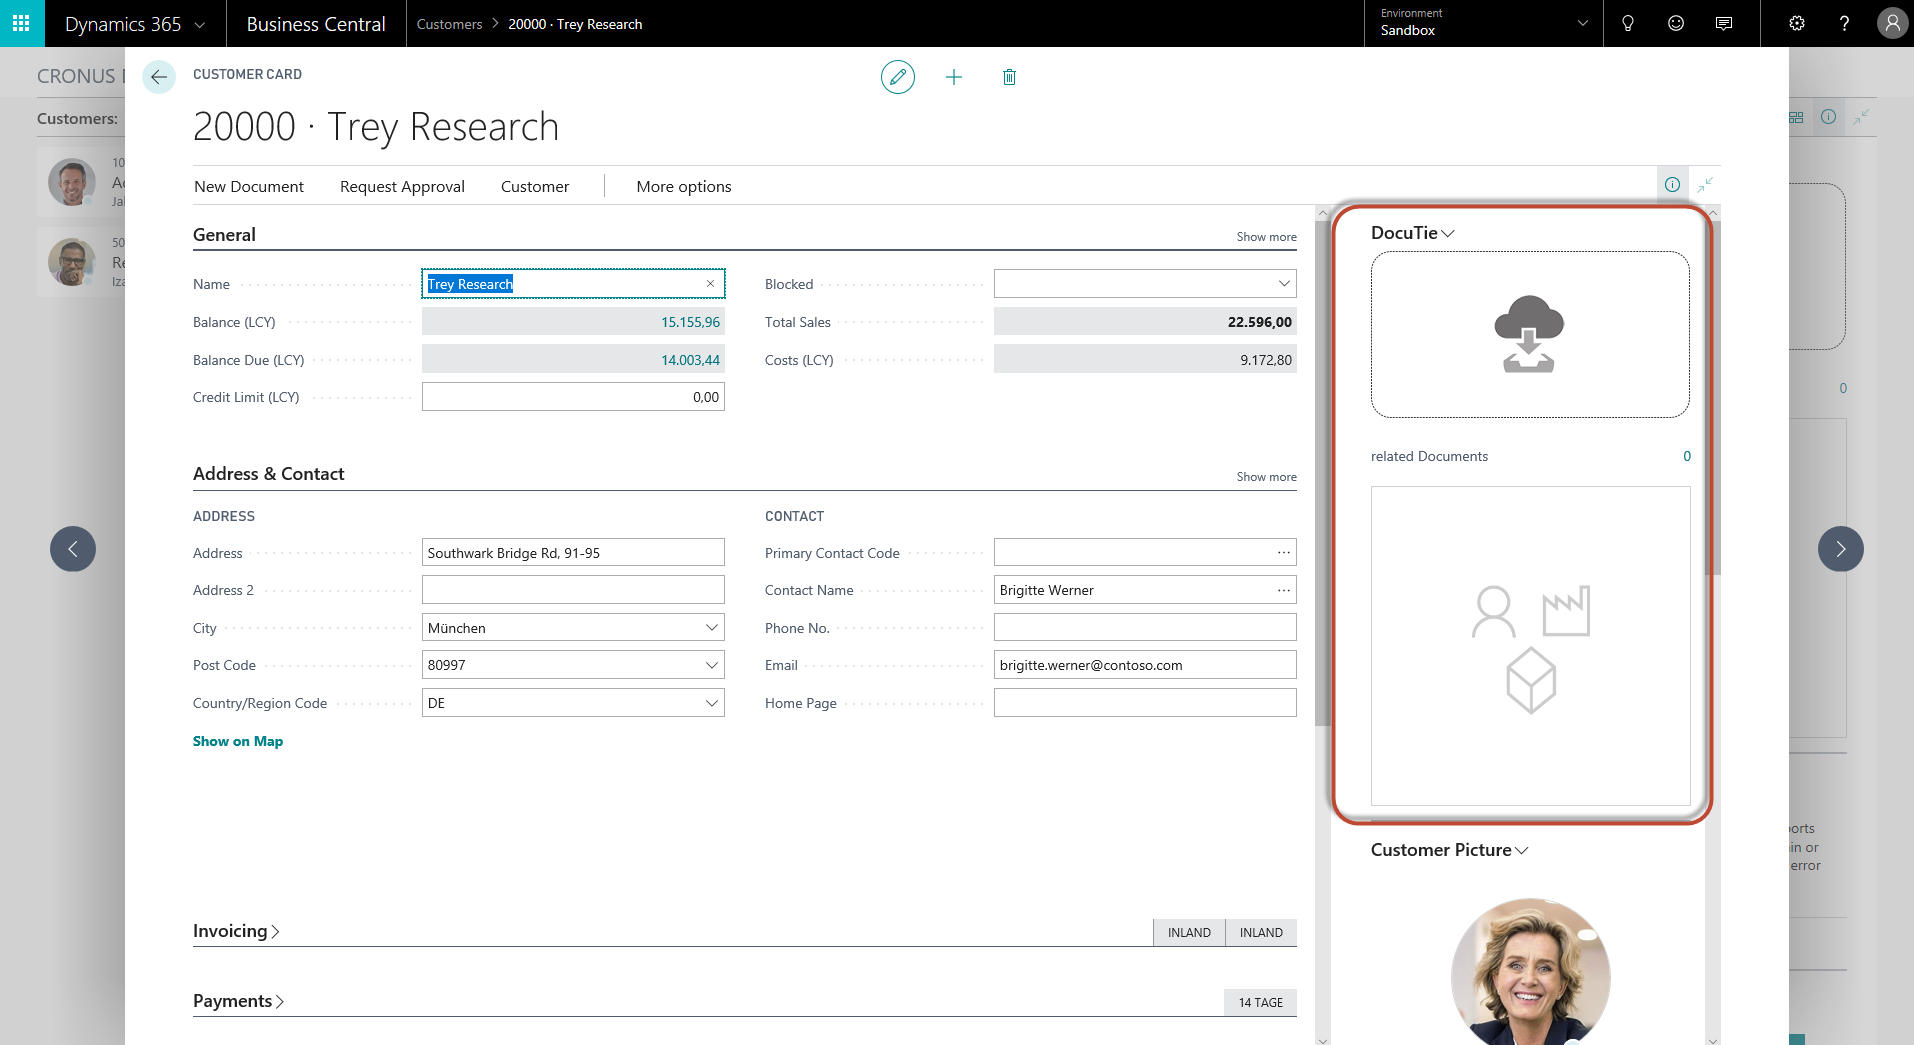Click the empty Address 2 field

573,590
